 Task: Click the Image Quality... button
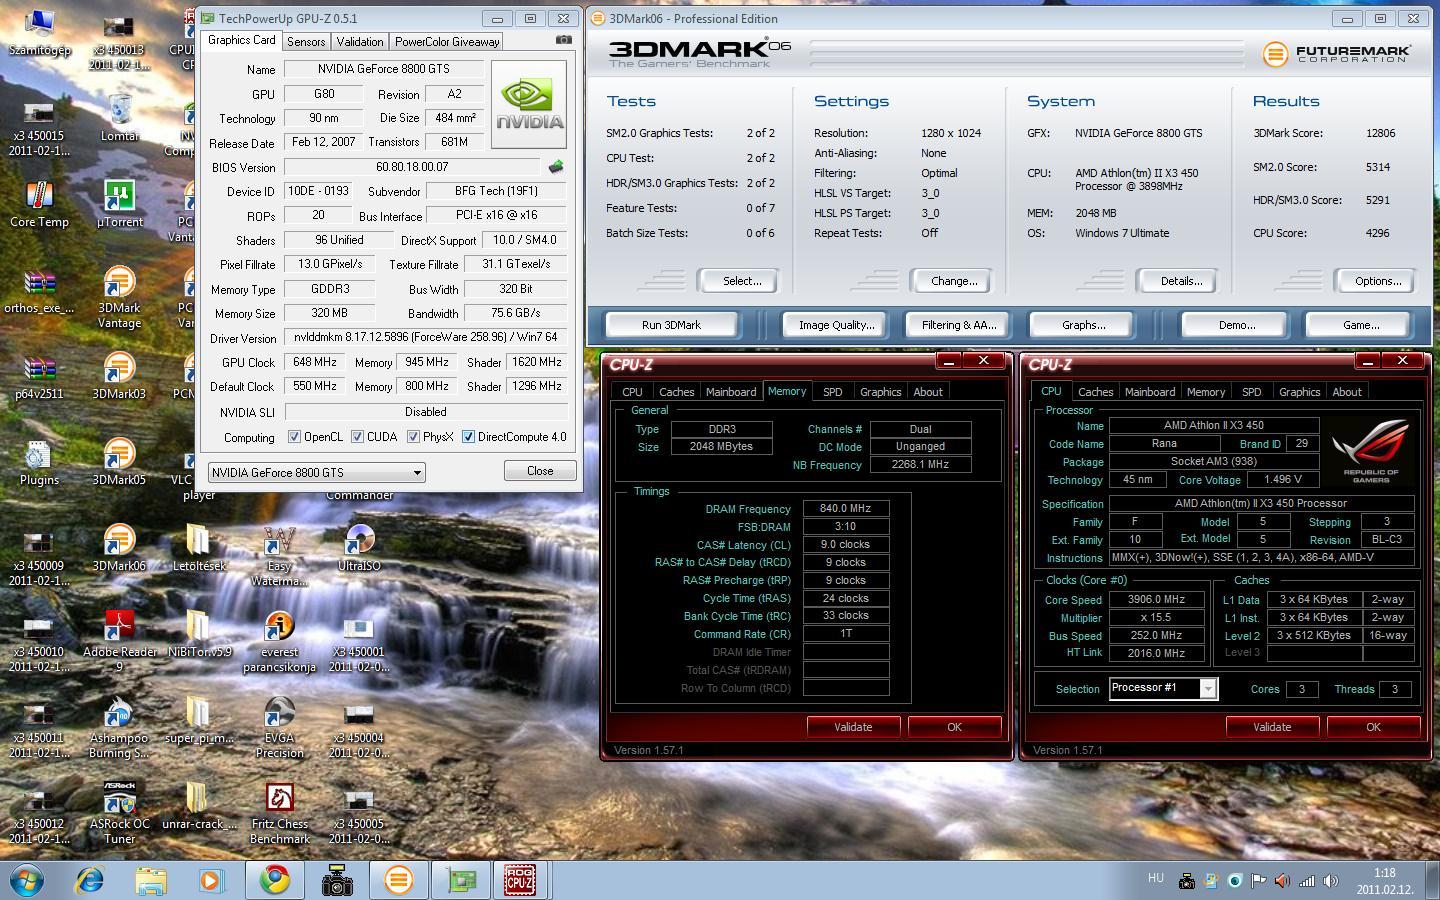point(836,325)
